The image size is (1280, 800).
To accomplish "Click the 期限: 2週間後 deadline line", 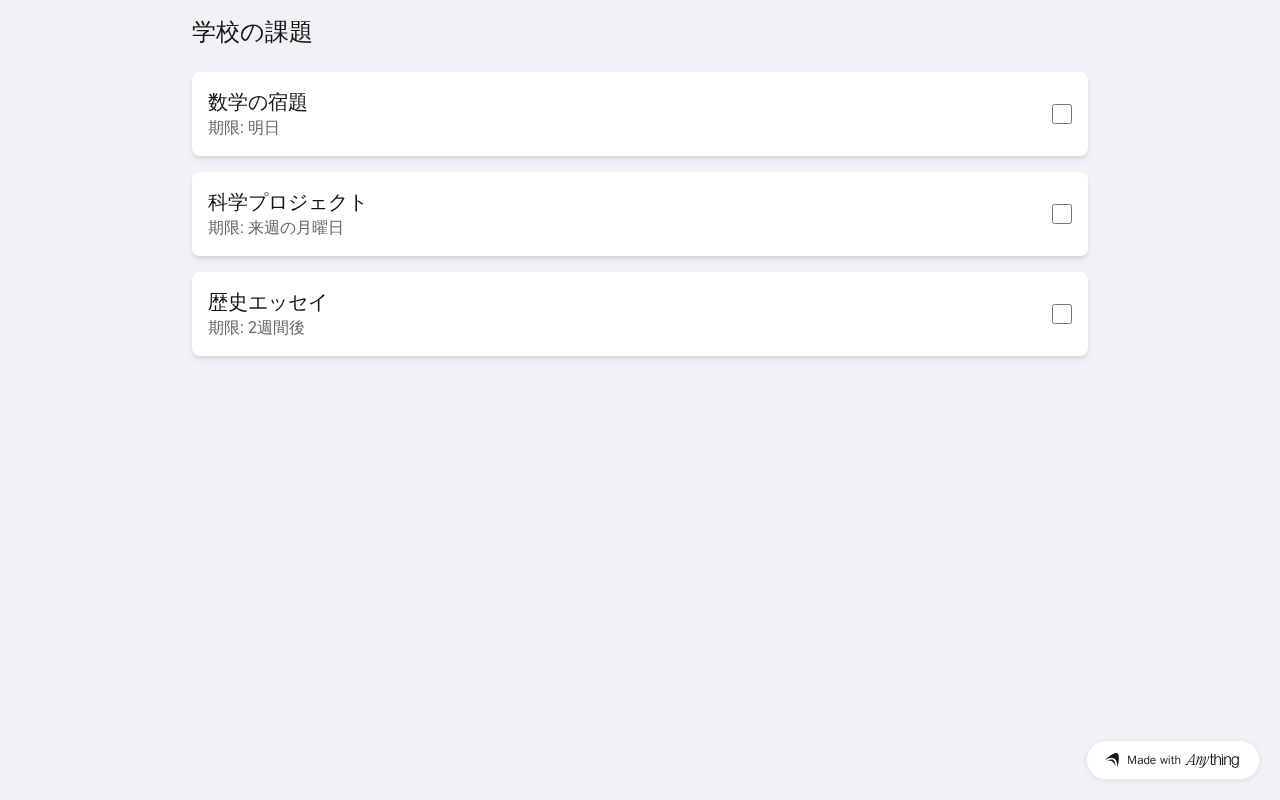I will click(256, 328).
